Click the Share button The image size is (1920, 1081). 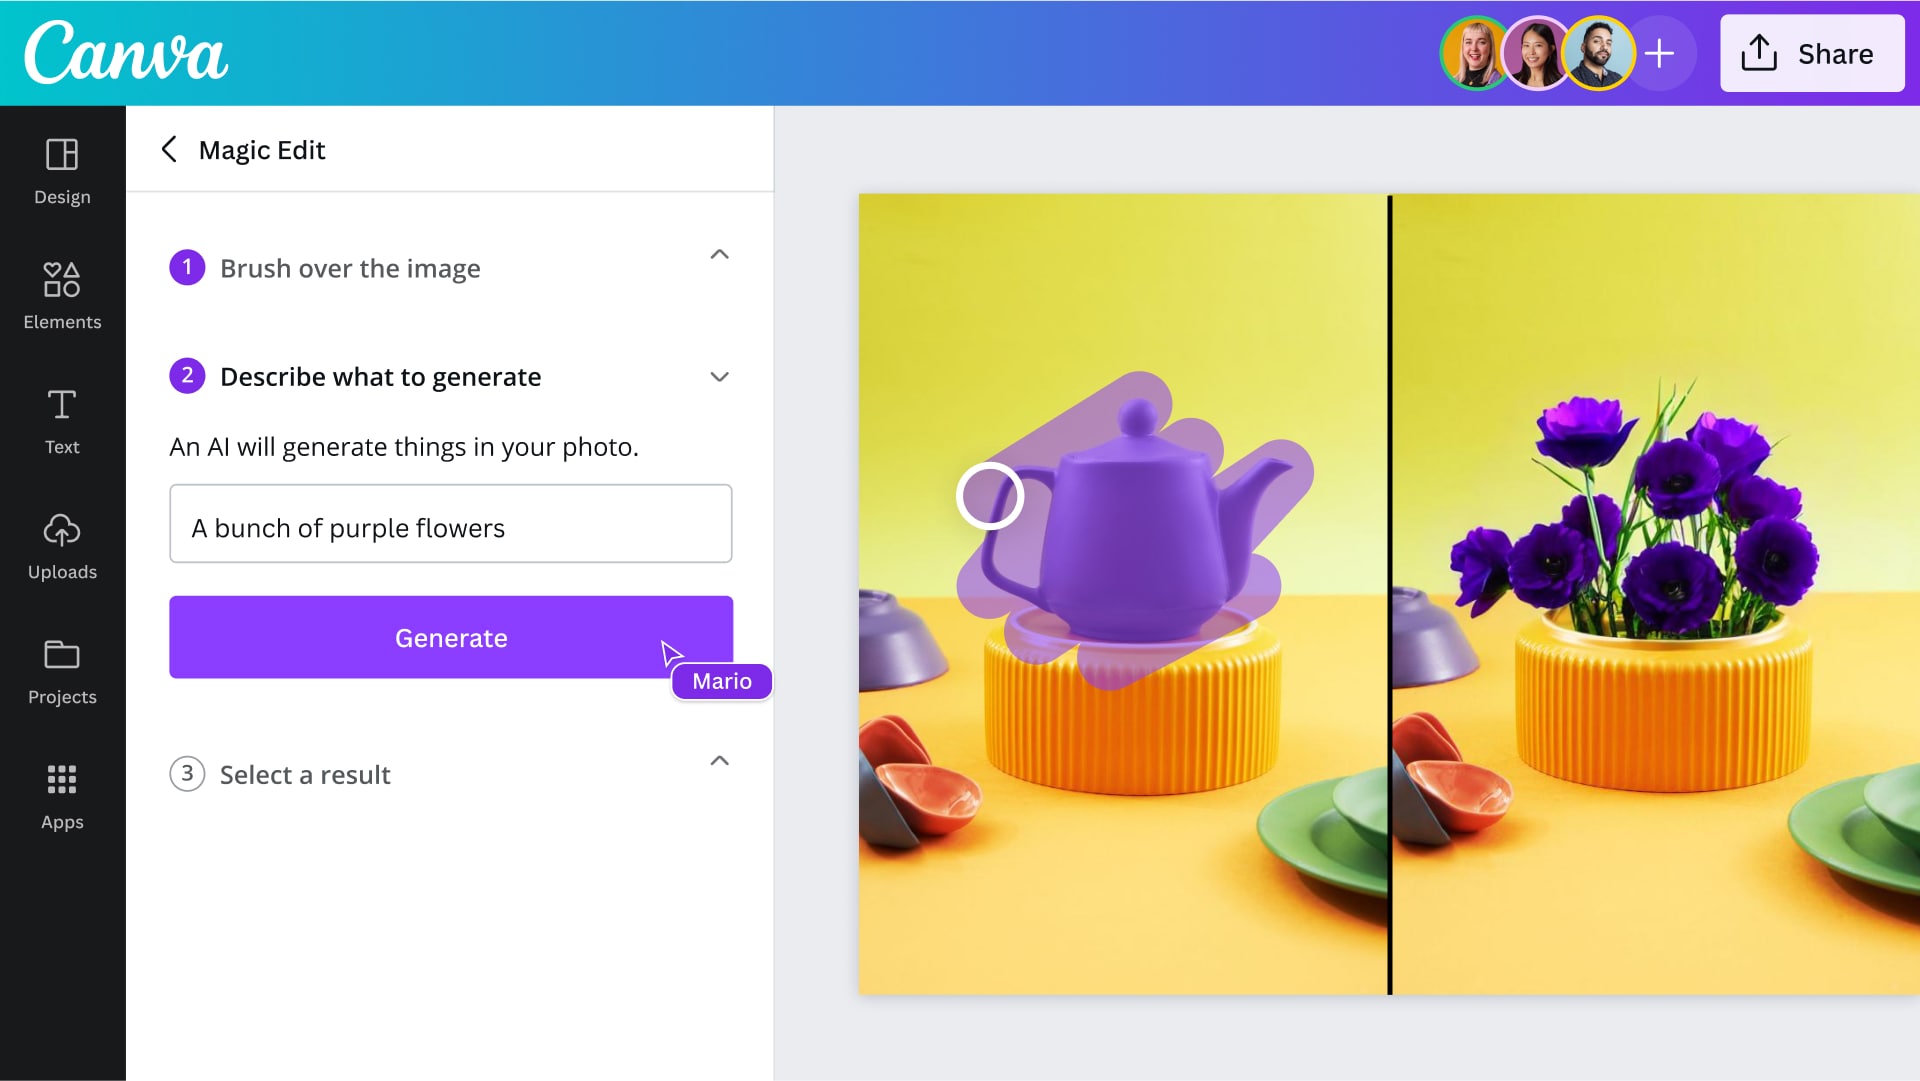point(1813,53)
